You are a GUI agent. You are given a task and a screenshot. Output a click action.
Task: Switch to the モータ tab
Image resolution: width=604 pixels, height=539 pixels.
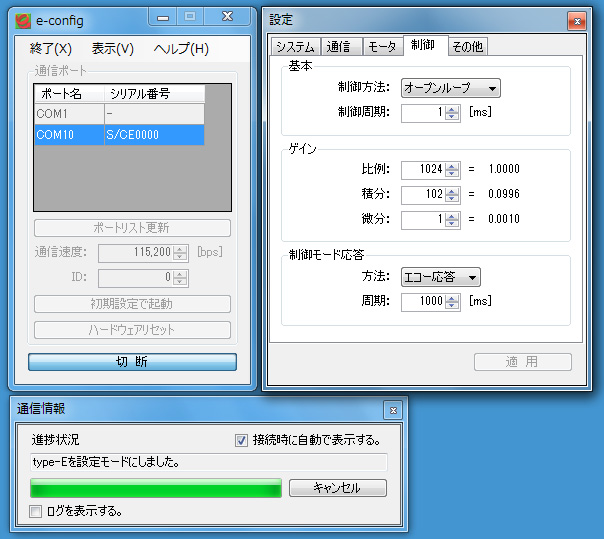point(382,47)
